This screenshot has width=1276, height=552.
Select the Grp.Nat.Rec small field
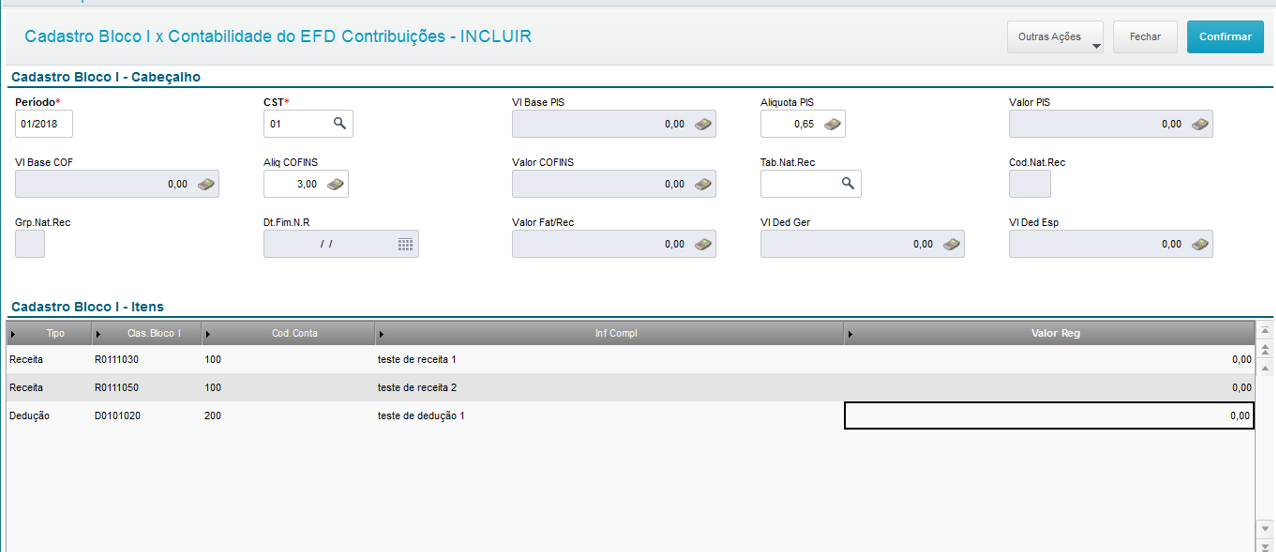[x=30, y=244]
